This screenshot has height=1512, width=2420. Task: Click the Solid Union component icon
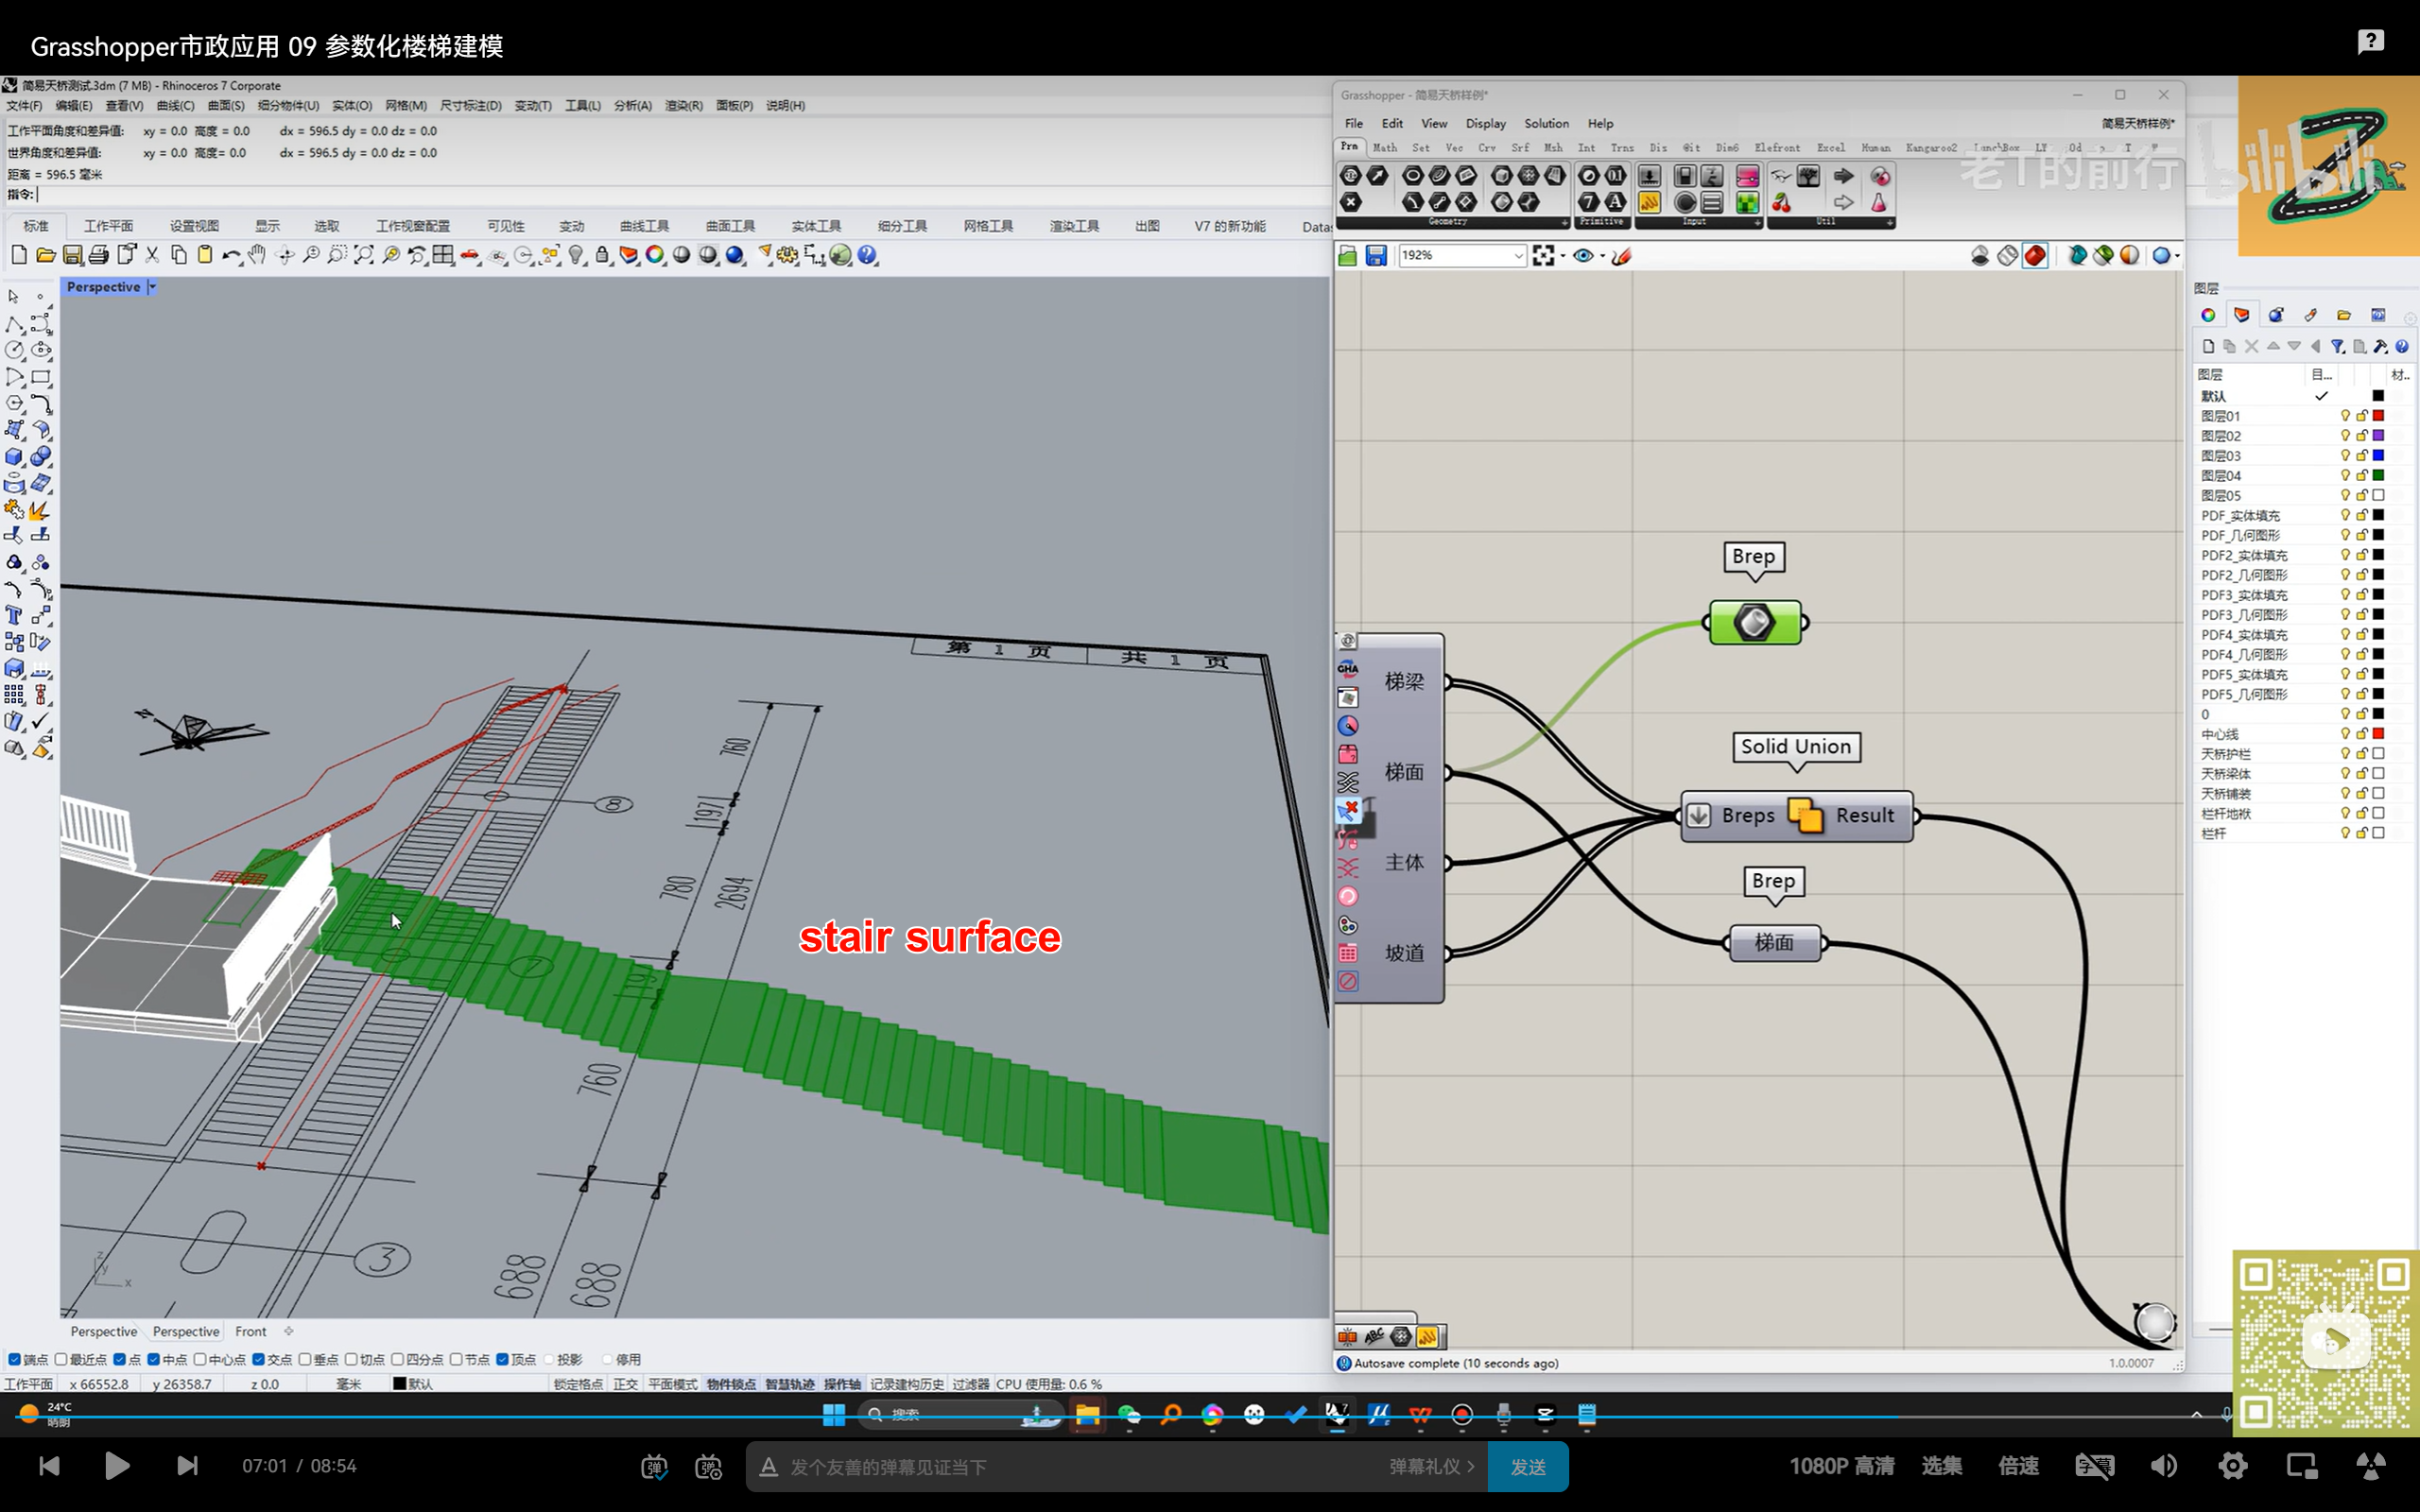pos(1805,815)
